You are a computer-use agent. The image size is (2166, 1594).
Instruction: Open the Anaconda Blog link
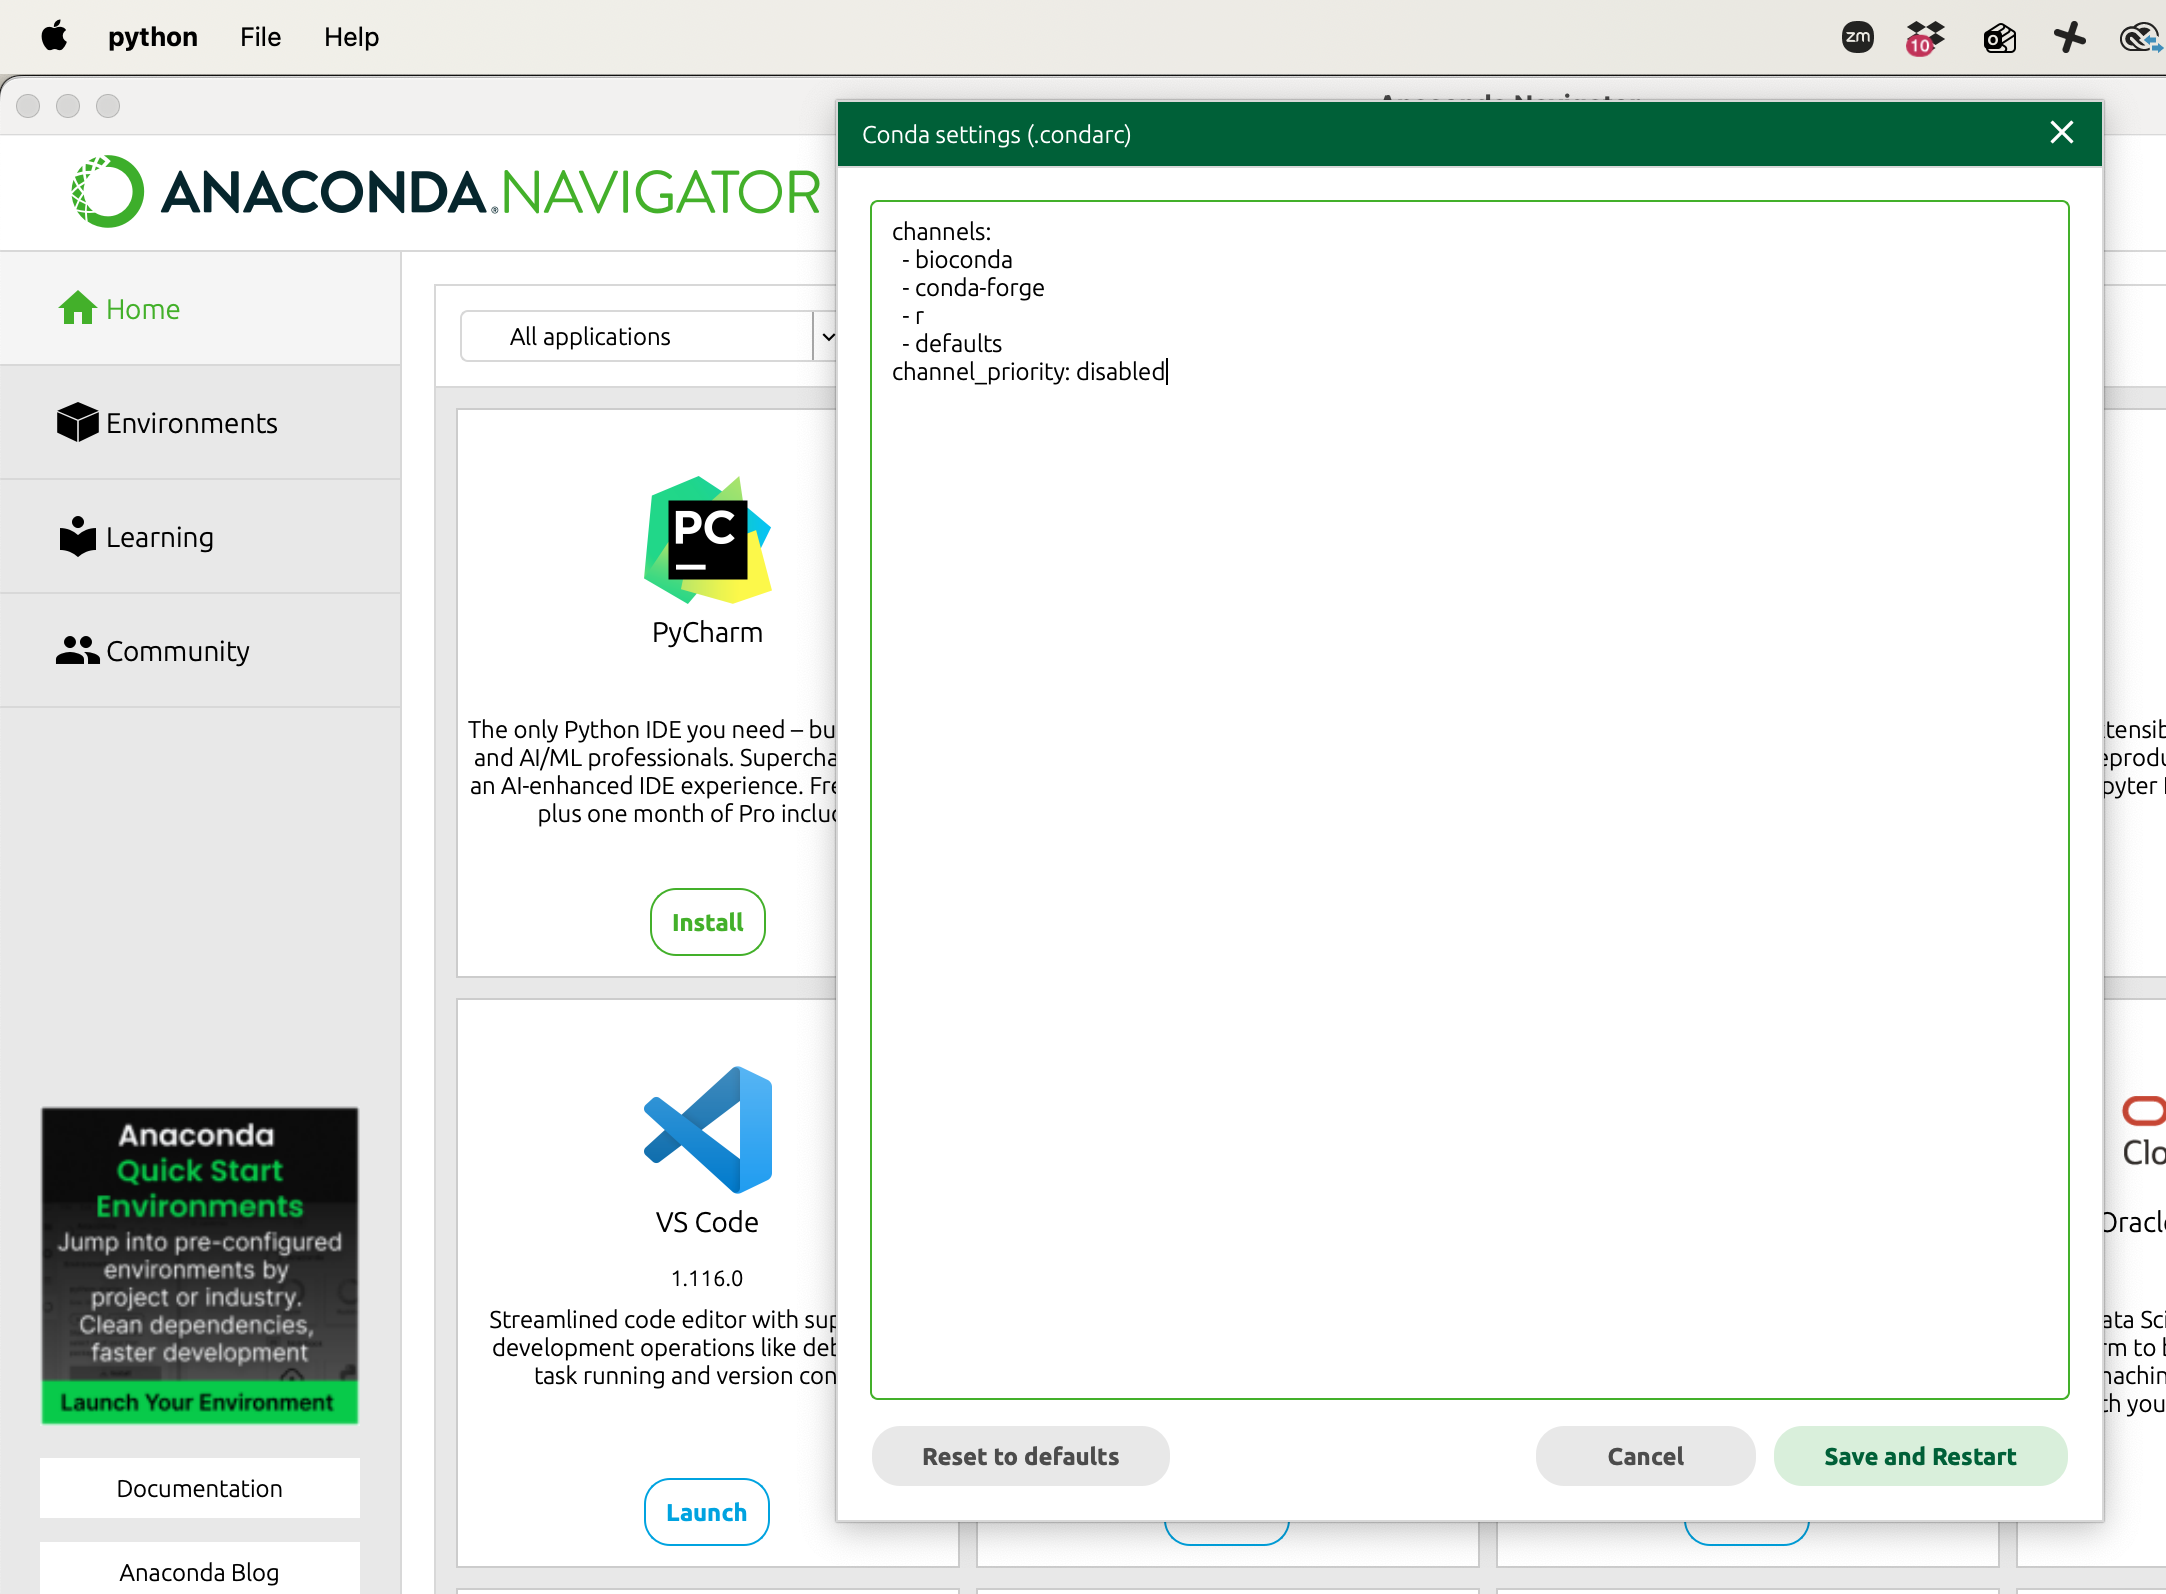point(200,1571)
